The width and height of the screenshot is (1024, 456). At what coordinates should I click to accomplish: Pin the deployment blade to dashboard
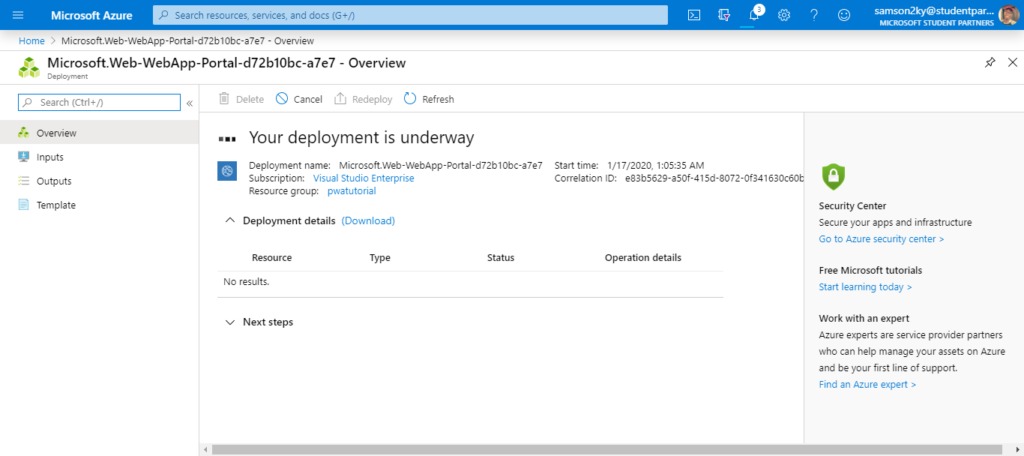pyautogui.click(x=990, y=63)
